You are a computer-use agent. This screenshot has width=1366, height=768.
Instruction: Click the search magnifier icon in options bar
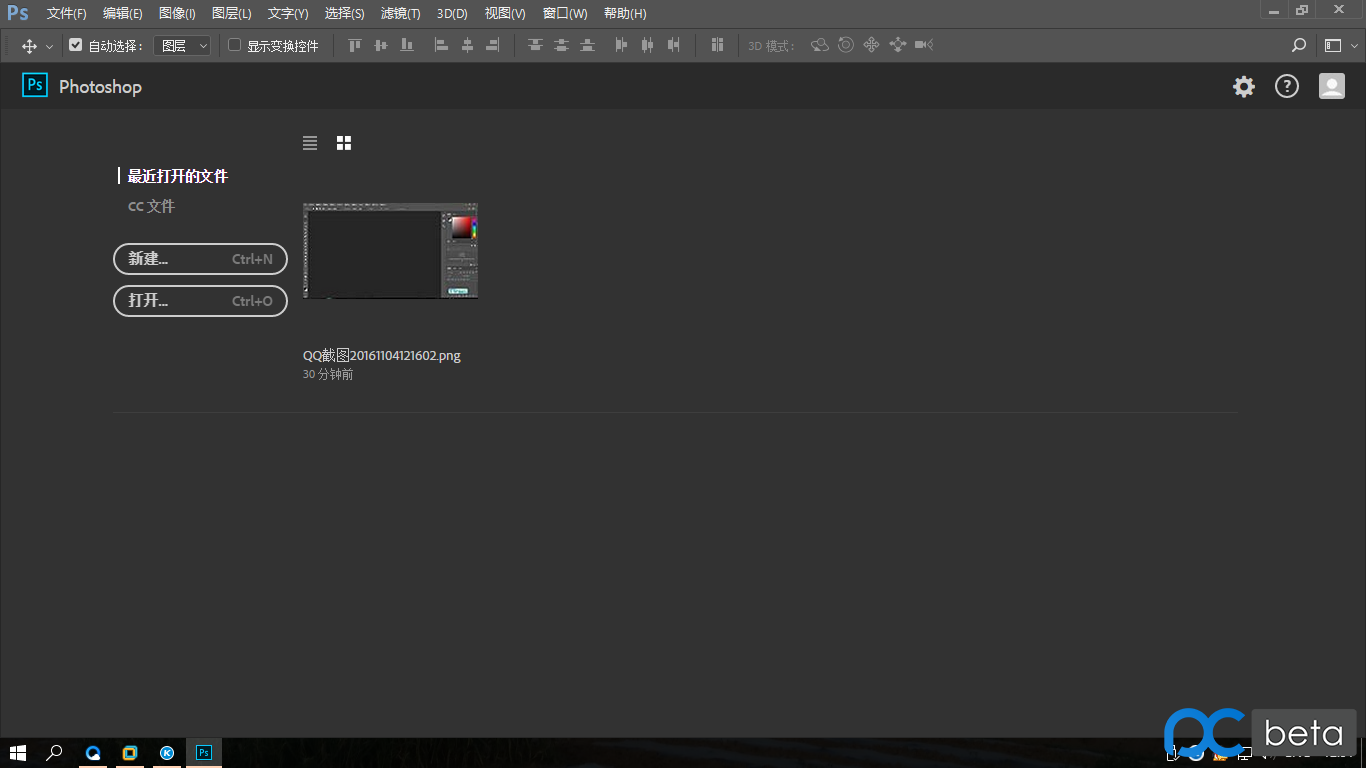tap(1299, 45)
